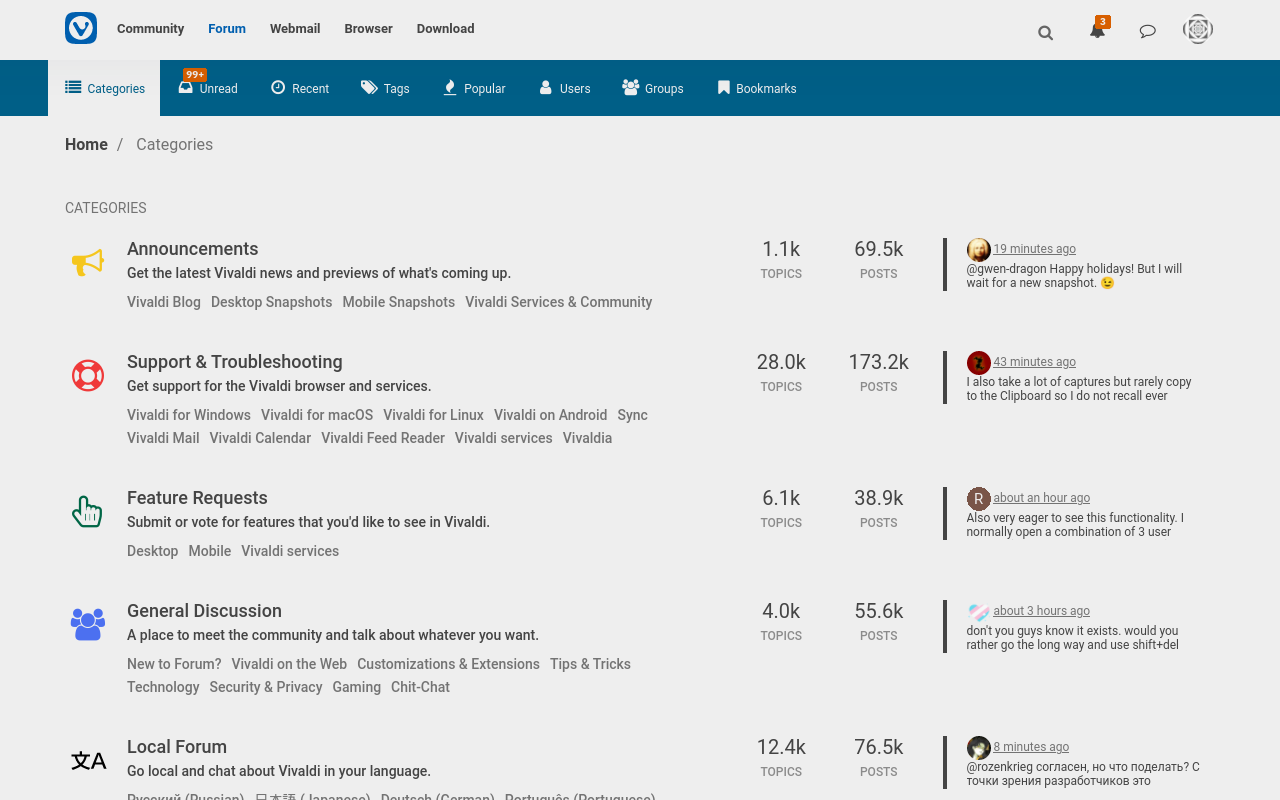
Task: Click the Desktop Snapshots link
Action: click(271, 301)
